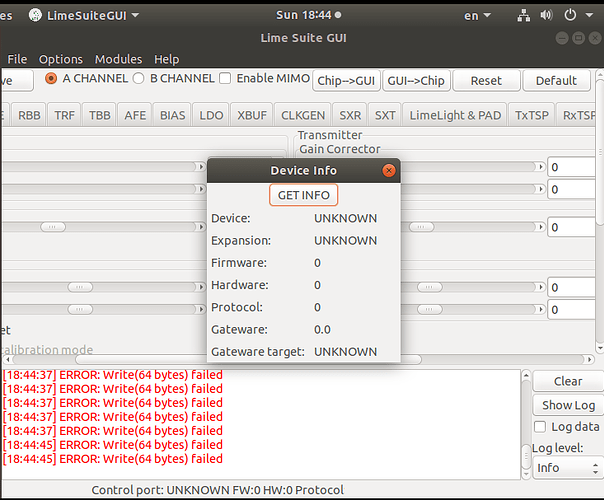Viewport: 604px width, 500px height.
Task: Open the Log level Info dropdown
Action: (567, 468)
